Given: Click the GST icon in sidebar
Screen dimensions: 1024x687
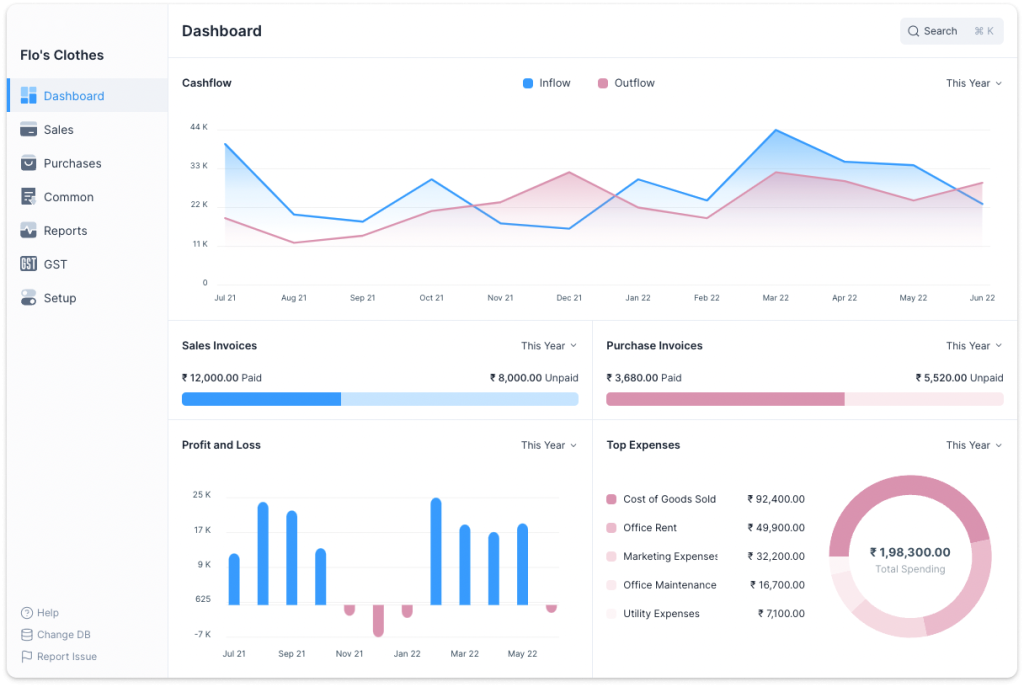Looking at the screenshot, I should click(x=28, y=264).
